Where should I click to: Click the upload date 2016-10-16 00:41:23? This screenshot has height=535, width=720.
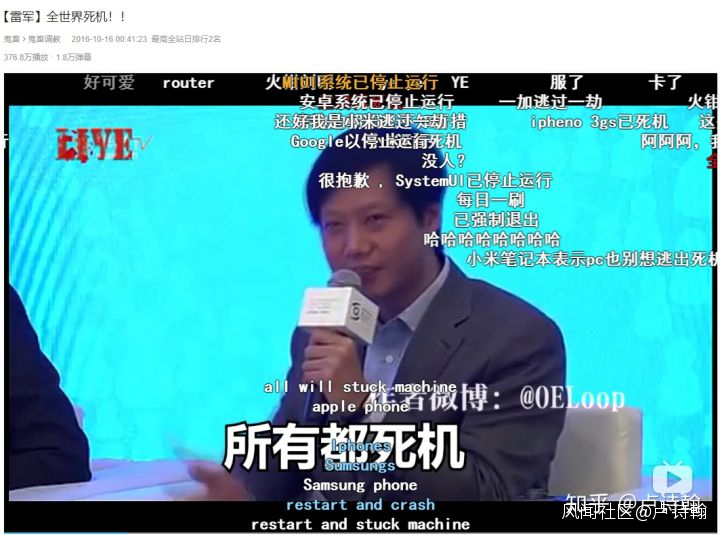109,39
